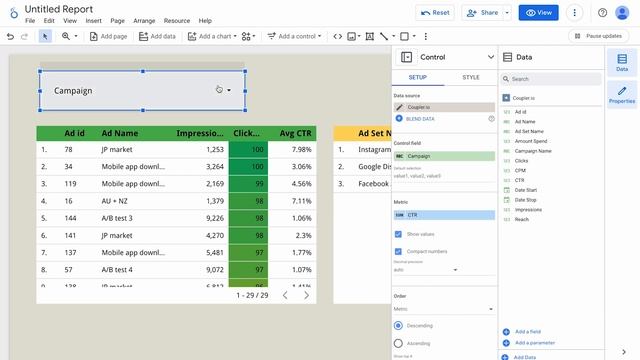Collapse the side panel chevron at bottom right
This screenshot has width=640, height=360.
624,352
